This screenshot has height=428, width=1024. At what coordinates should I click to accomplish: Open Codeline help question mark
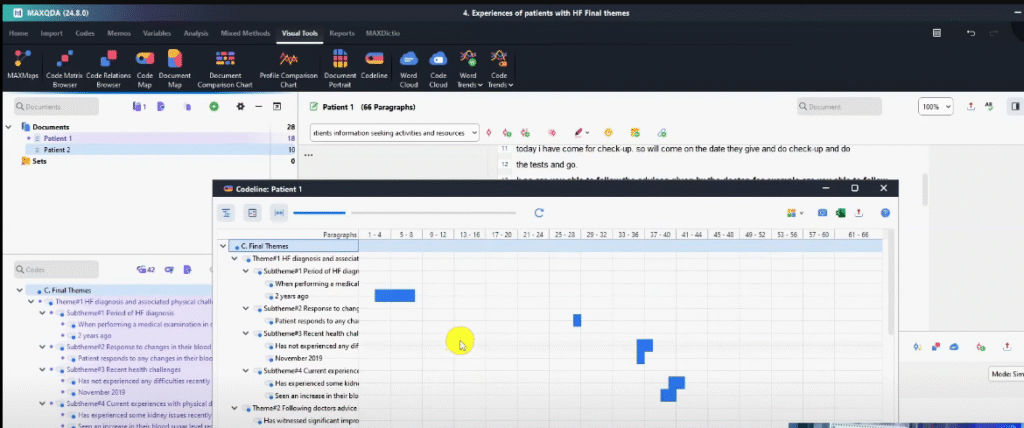886,213
